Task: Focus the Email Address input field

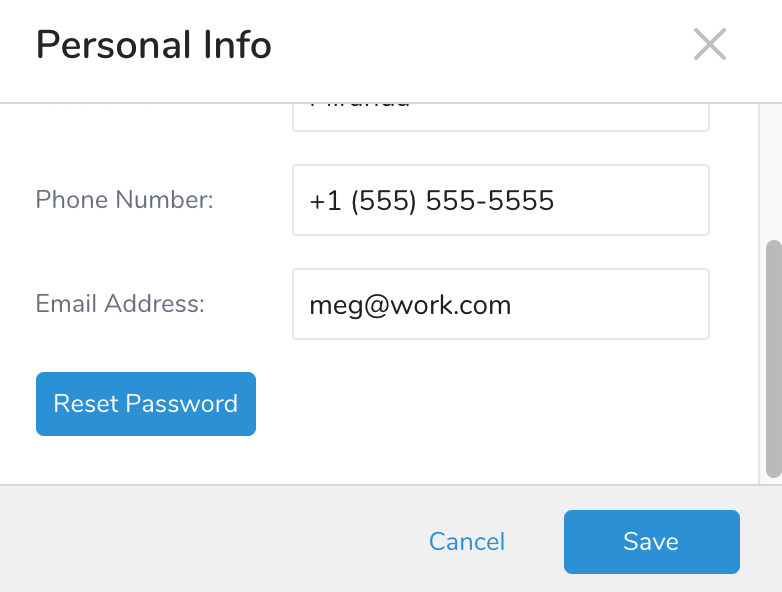Action: tap(500, 304)
